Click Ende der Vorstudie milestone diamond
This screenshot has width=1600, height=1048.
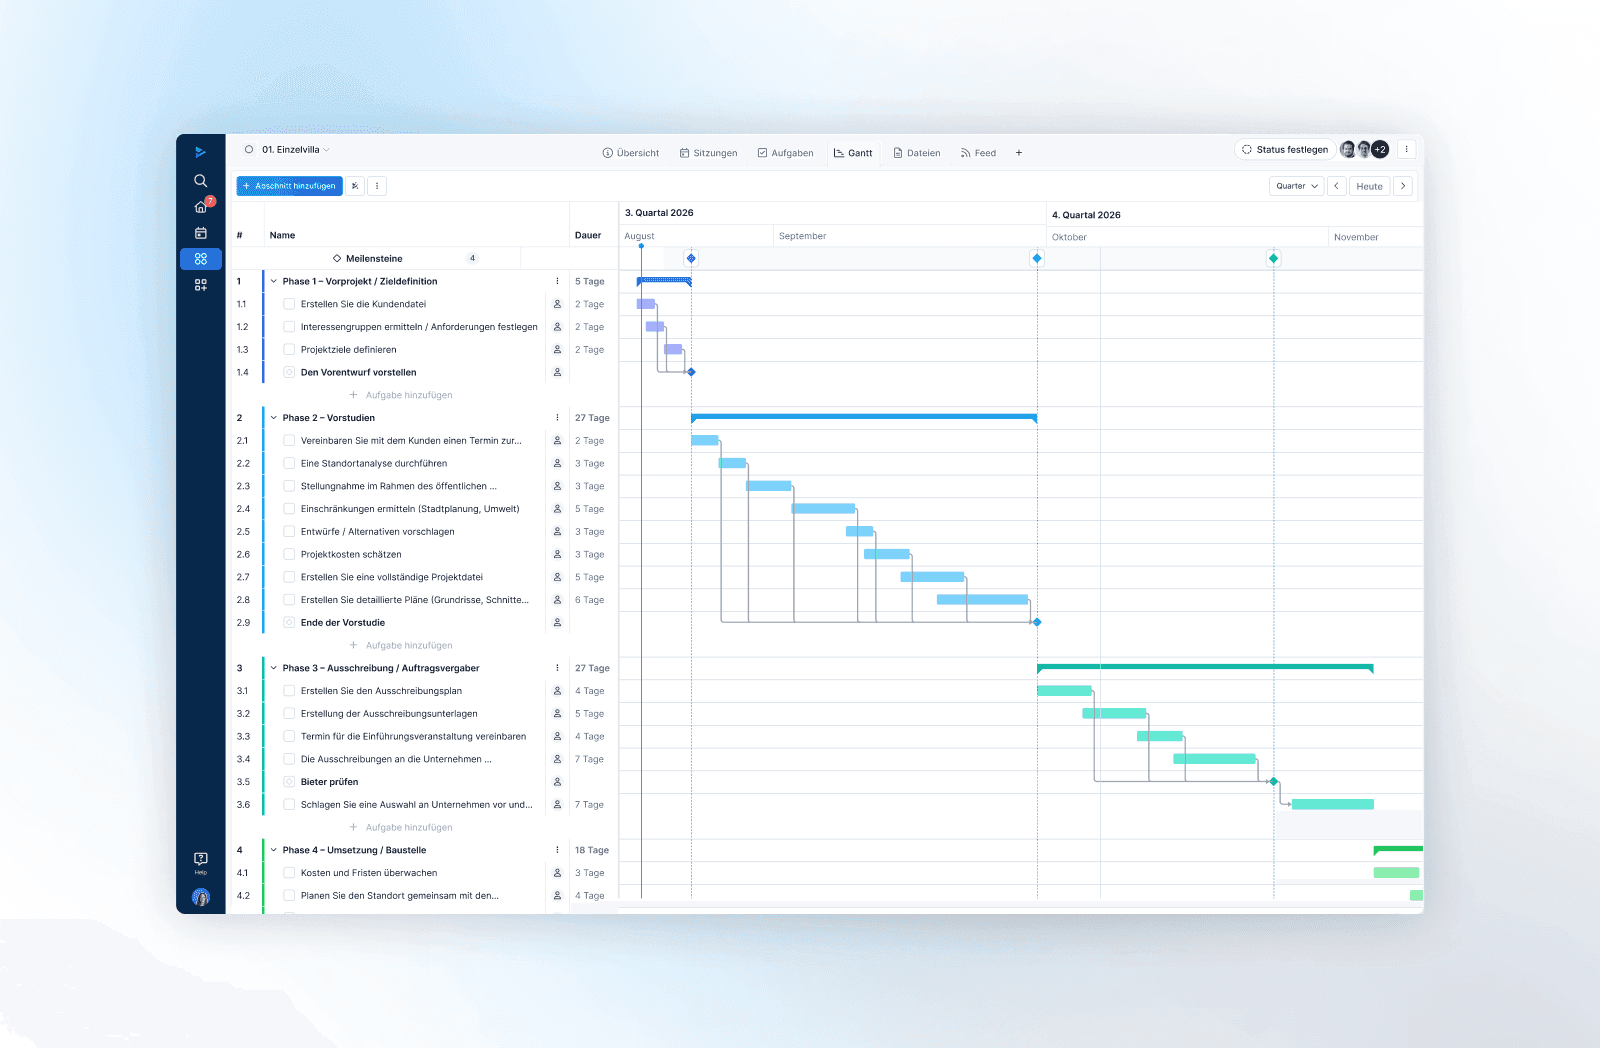point(1037,622)
